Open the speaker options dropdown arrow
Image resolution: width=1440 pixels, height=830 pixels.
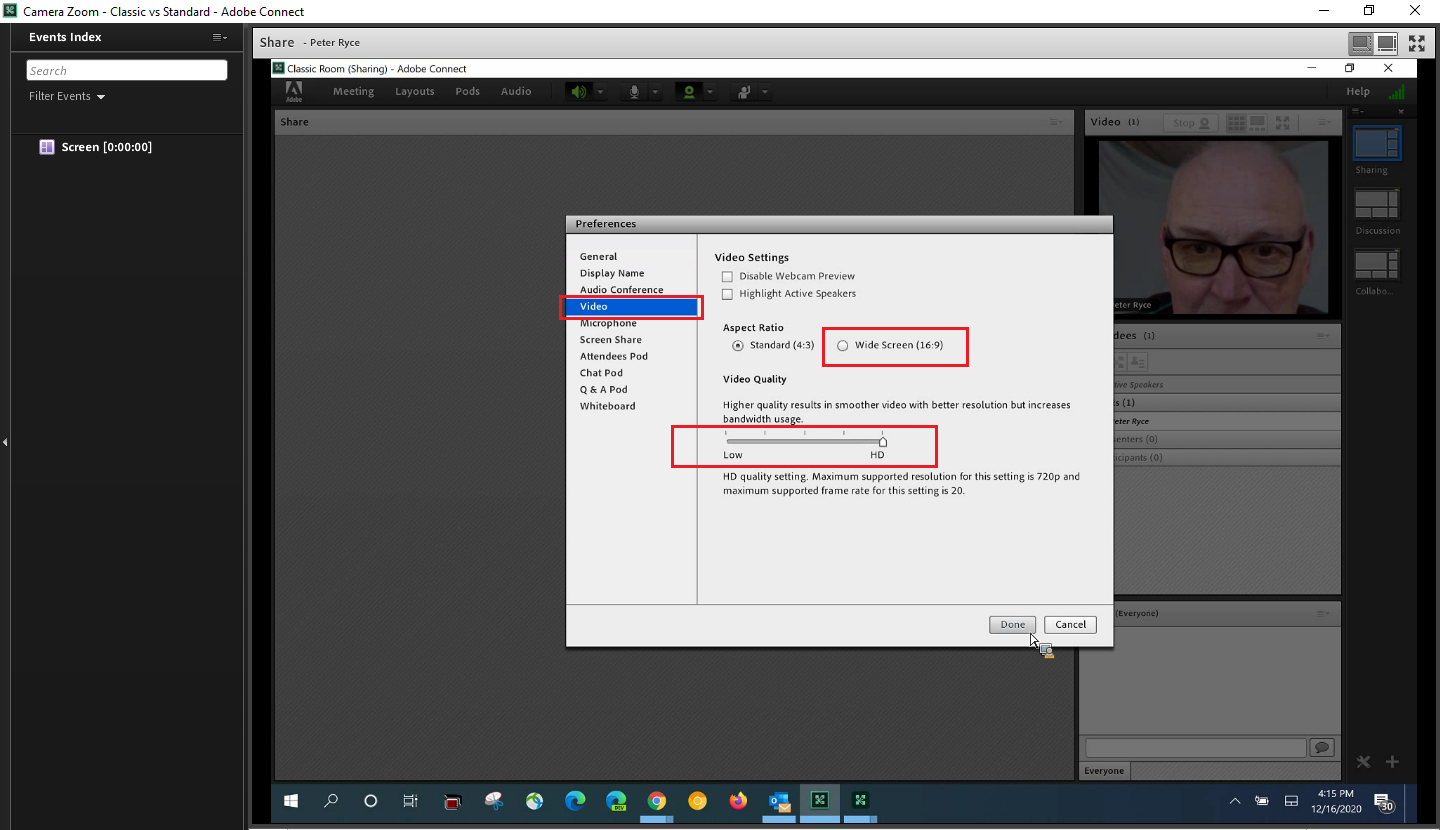click(601, 92)
